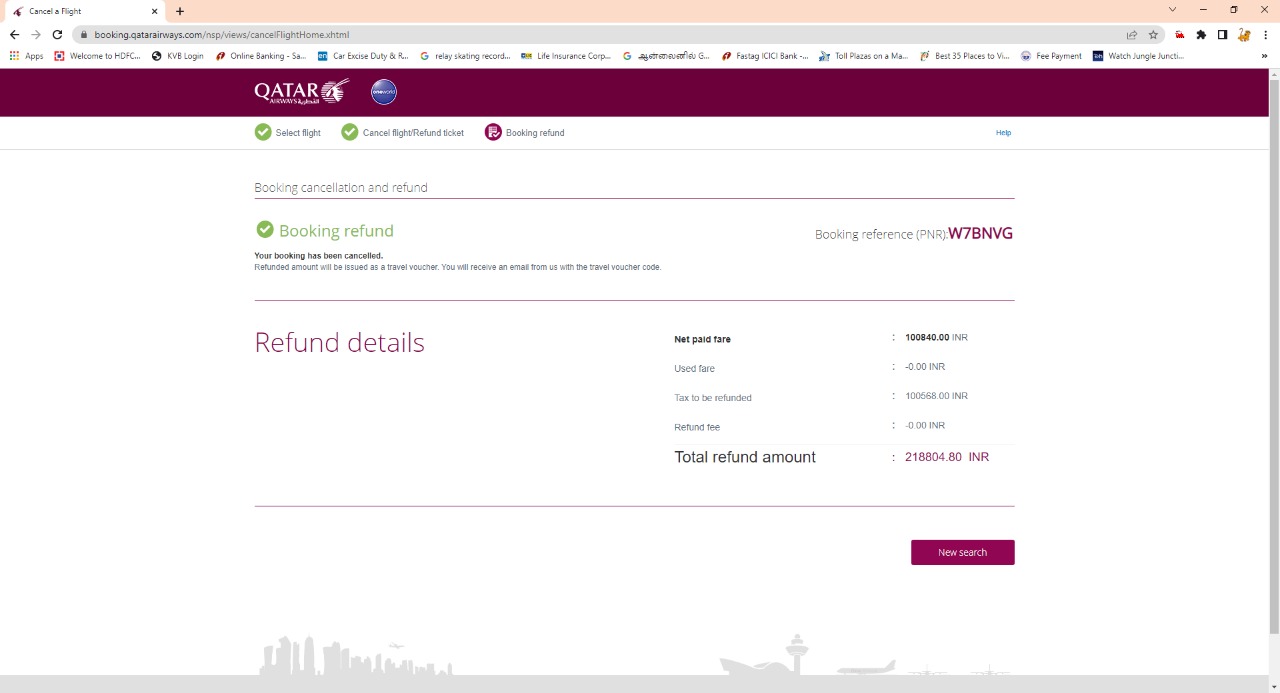Click the Cancel flight/Refund ticket step checkmark
This screenshot has height=693, width=1280.
click(x=349, y=132)
